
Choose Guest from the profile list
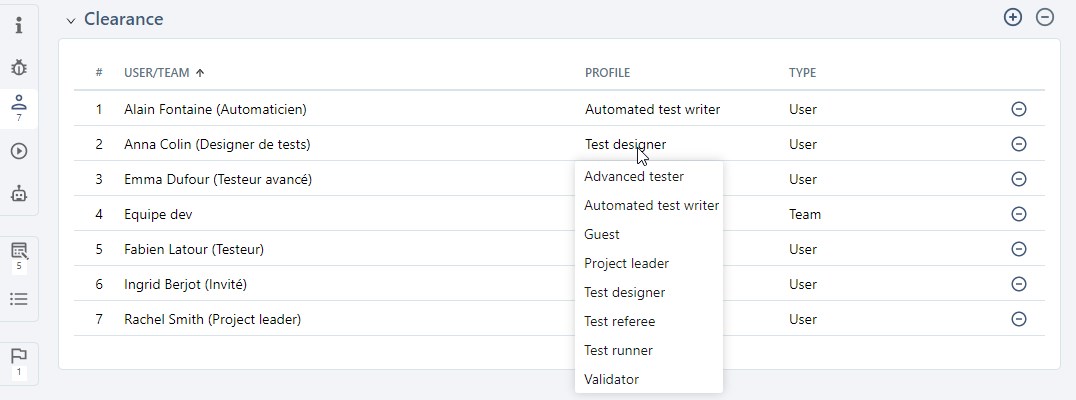pos(602,234)
